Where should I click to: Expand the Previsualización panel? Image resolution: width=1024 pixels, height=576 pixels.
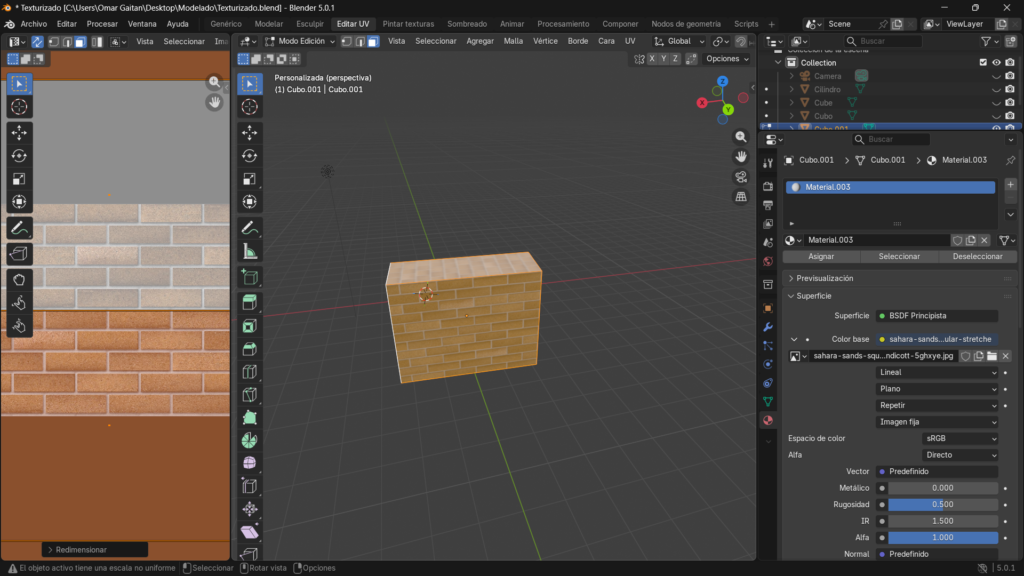824,278
